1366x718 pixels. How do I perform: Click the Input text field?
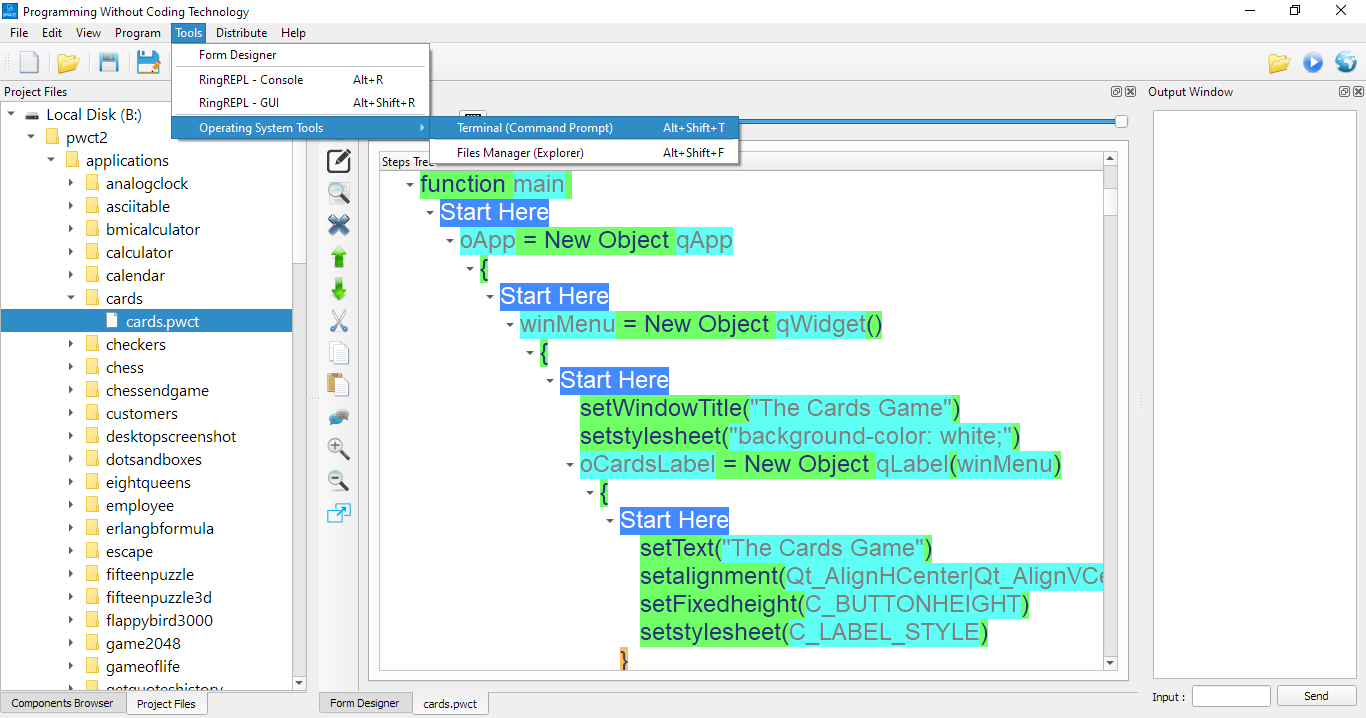1230,696
